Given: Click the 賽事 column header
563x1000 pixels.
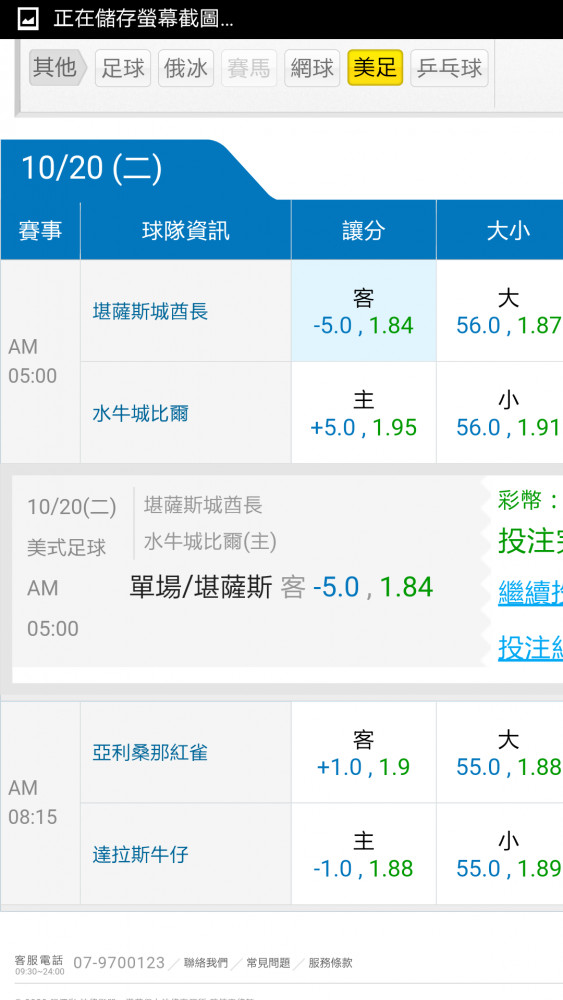Looking at the screenshot, I should click(x=40, y=230).
